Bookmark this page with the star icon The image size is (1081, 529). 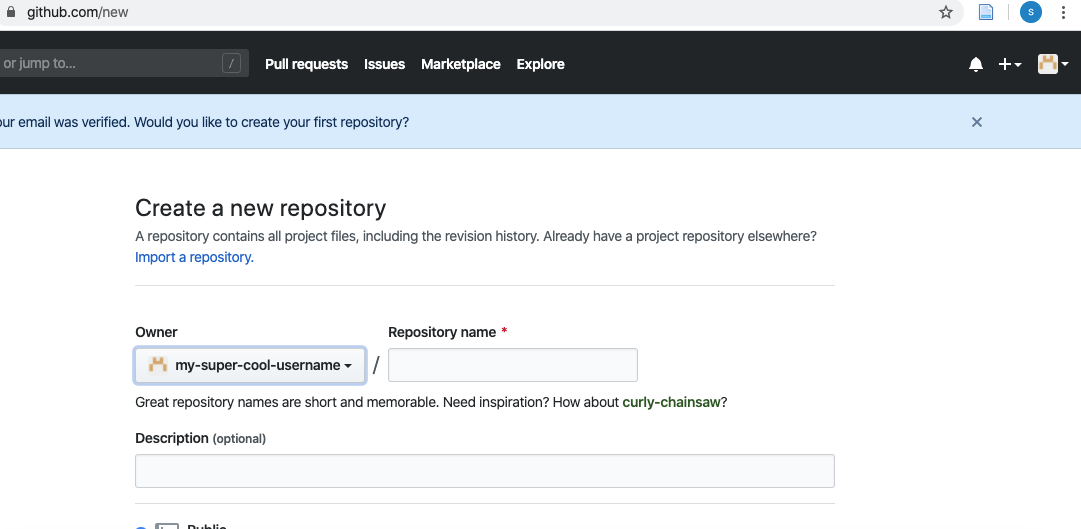pyautogui.click(x=946, y=12)
